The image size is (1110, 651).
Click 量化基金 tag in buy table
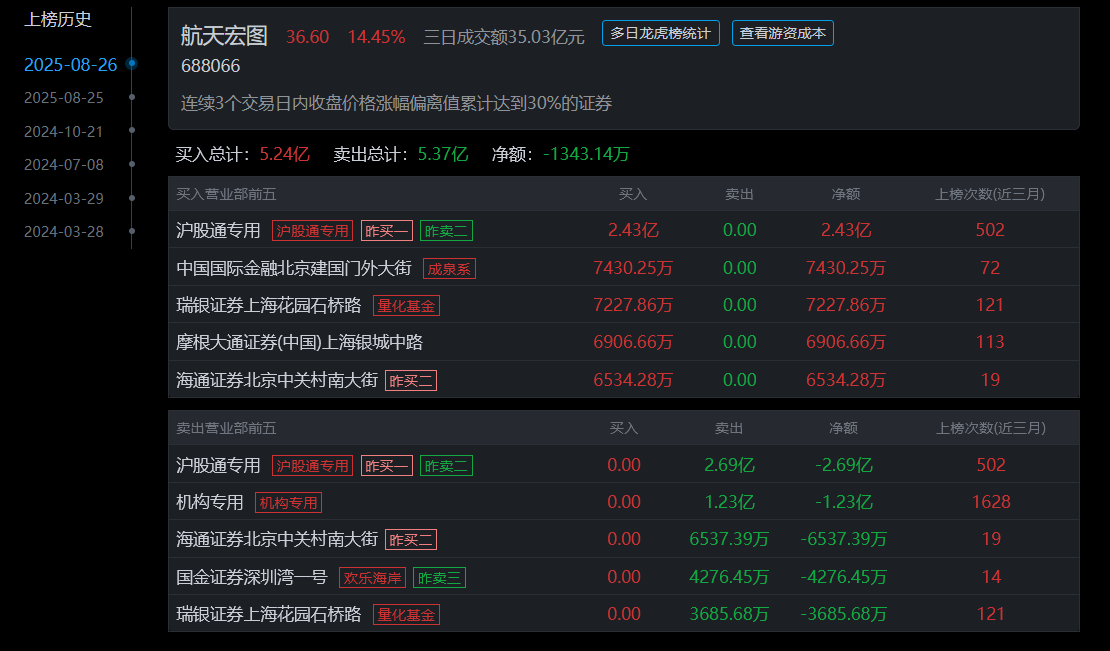pyautogui.click(x=406, y=306)
